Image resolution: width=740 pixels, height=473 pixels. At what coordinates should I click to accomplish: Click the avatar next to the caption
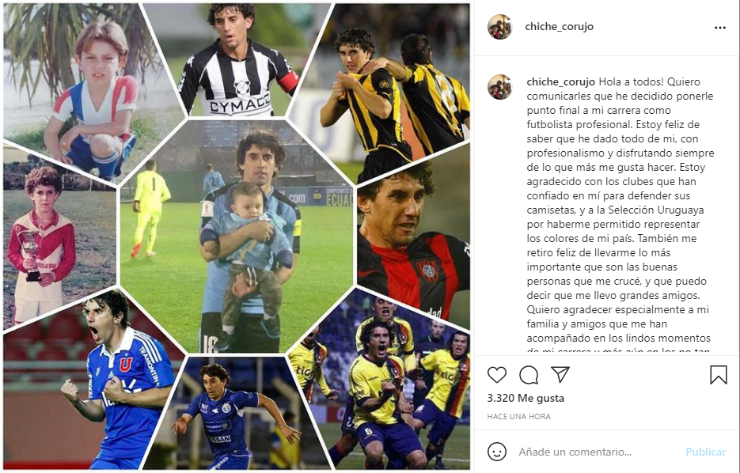click(x=499, y=87)
